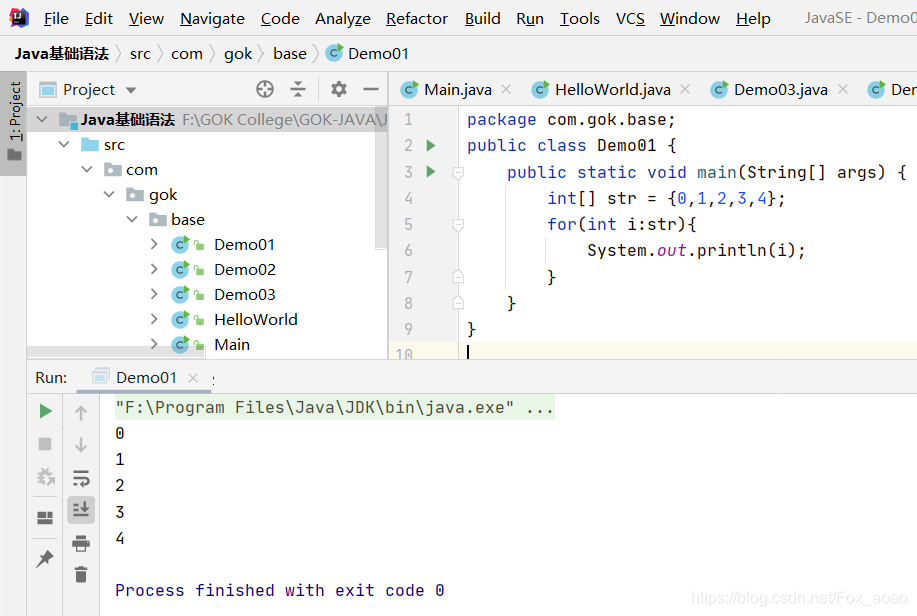The width and height of the screenshot is (917, 616).
Task: Open the Help menu
Action: pyautogui.click(x=753, y=19)
